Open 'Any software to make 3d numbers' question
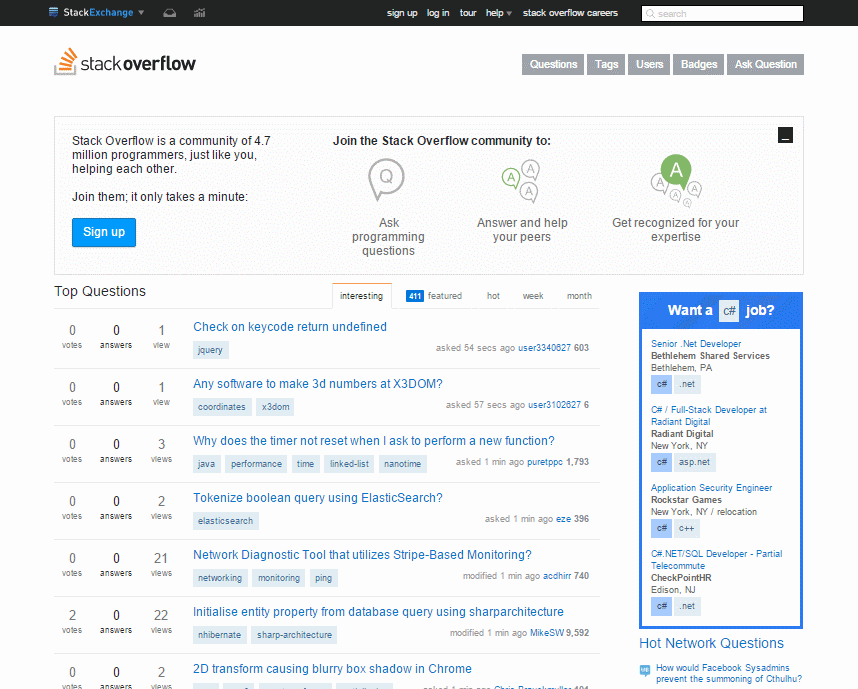This screenshot has width=858, height=689. coord(317,384)
